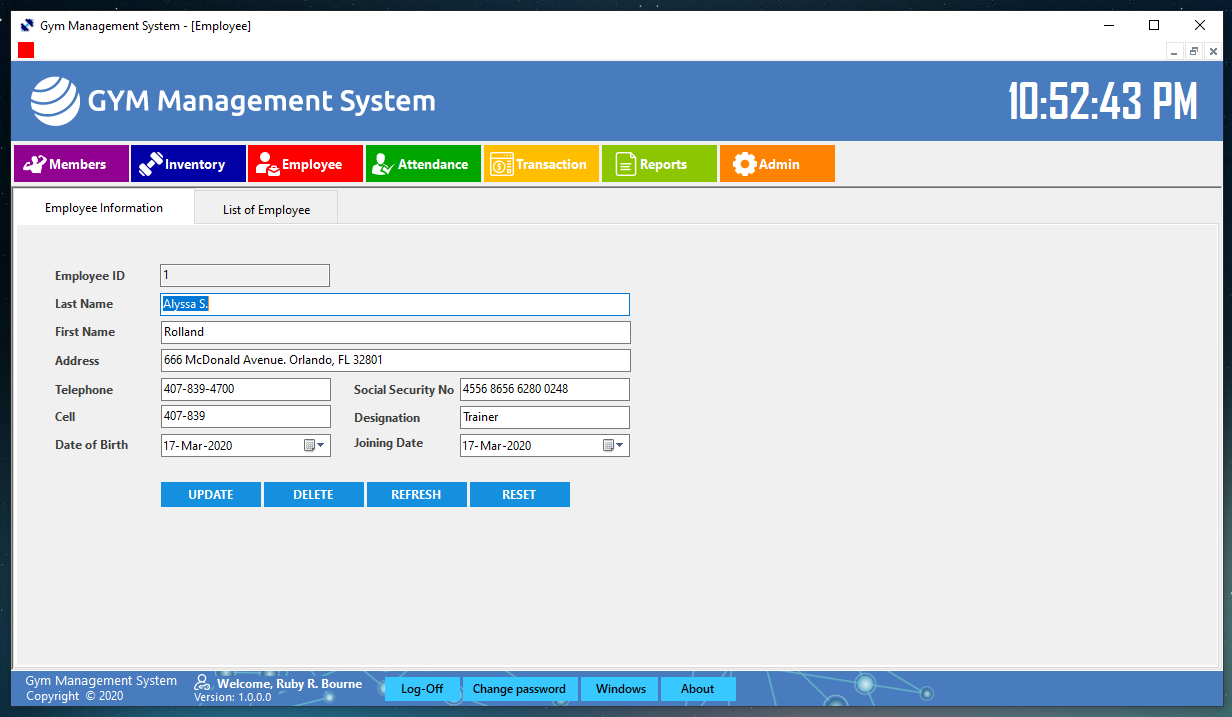Click the Joining Date date text
Viewport: 1232px width, 717px height.
tap(497, 446)
